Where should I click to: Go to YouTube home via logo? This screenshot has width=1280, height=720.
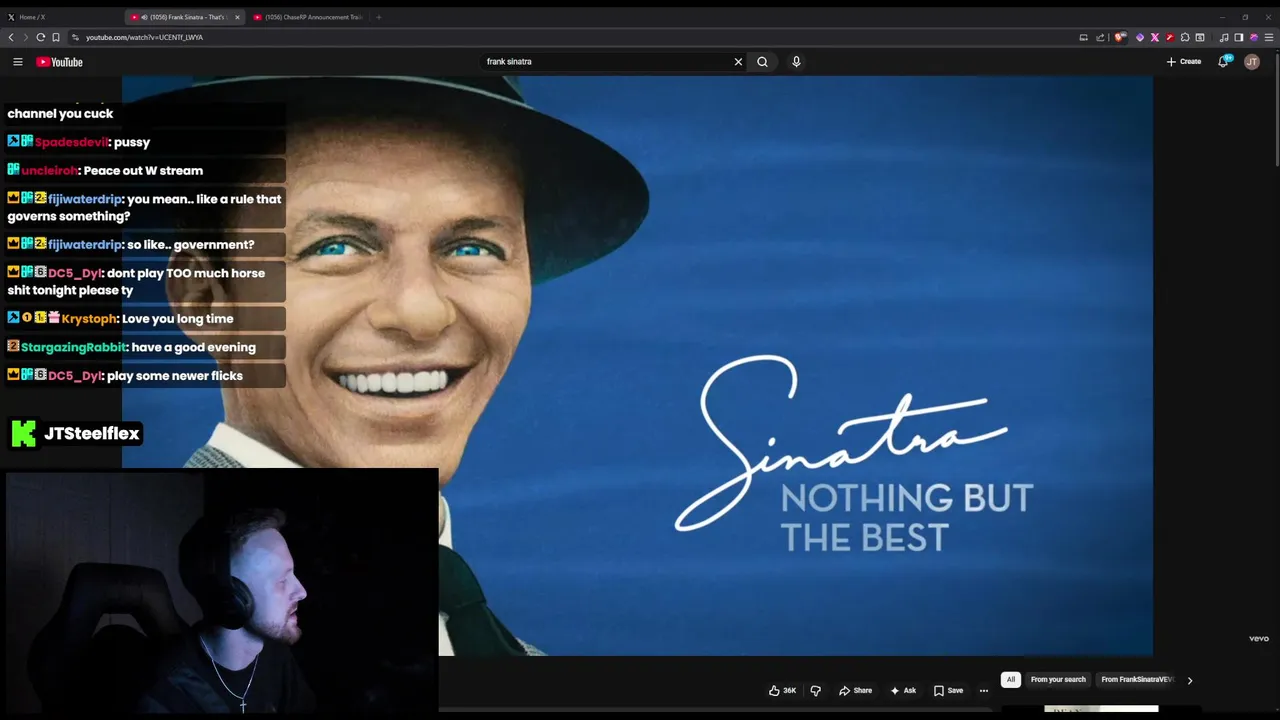click(x=59, y=62)
